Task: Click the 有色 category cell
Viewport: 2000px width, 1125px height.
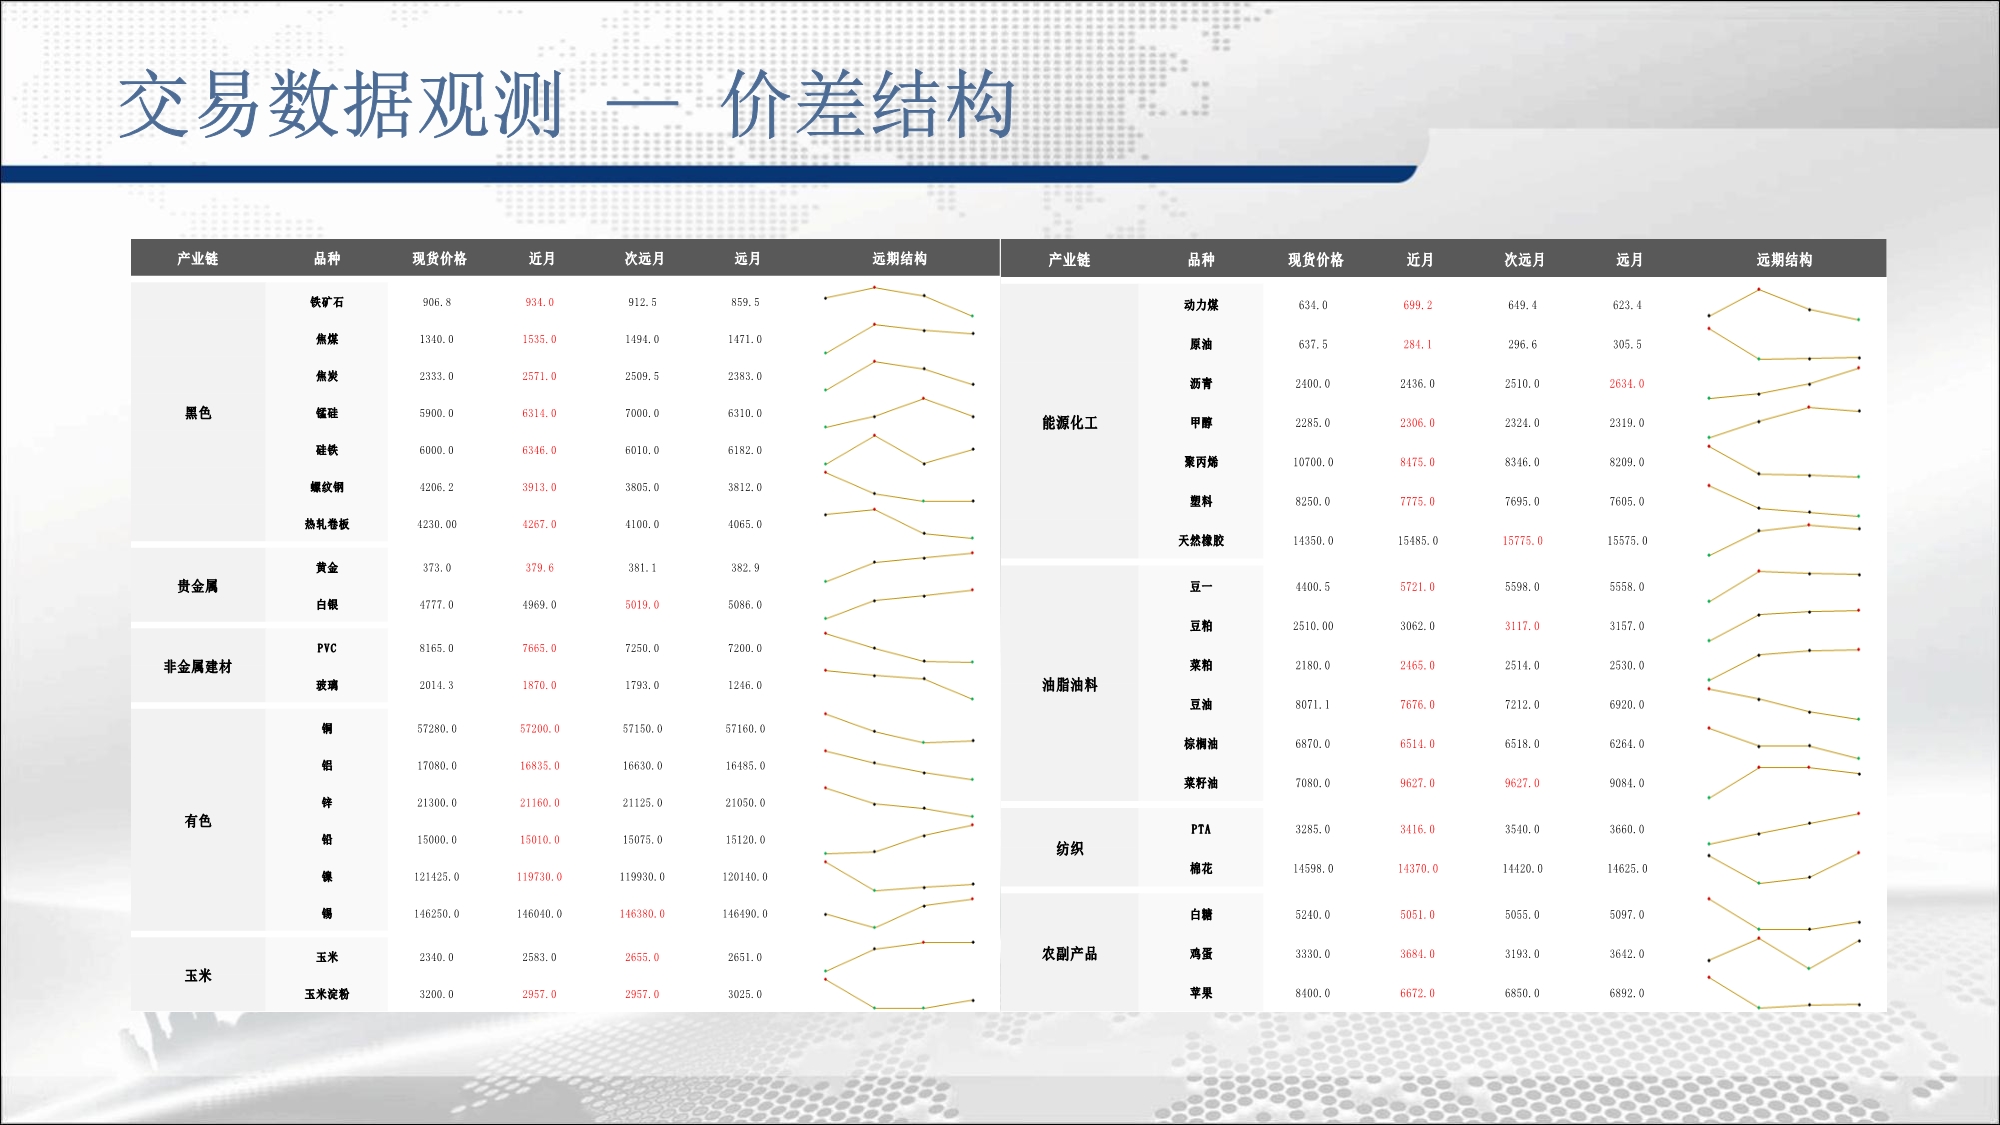Action: point(198,820)
